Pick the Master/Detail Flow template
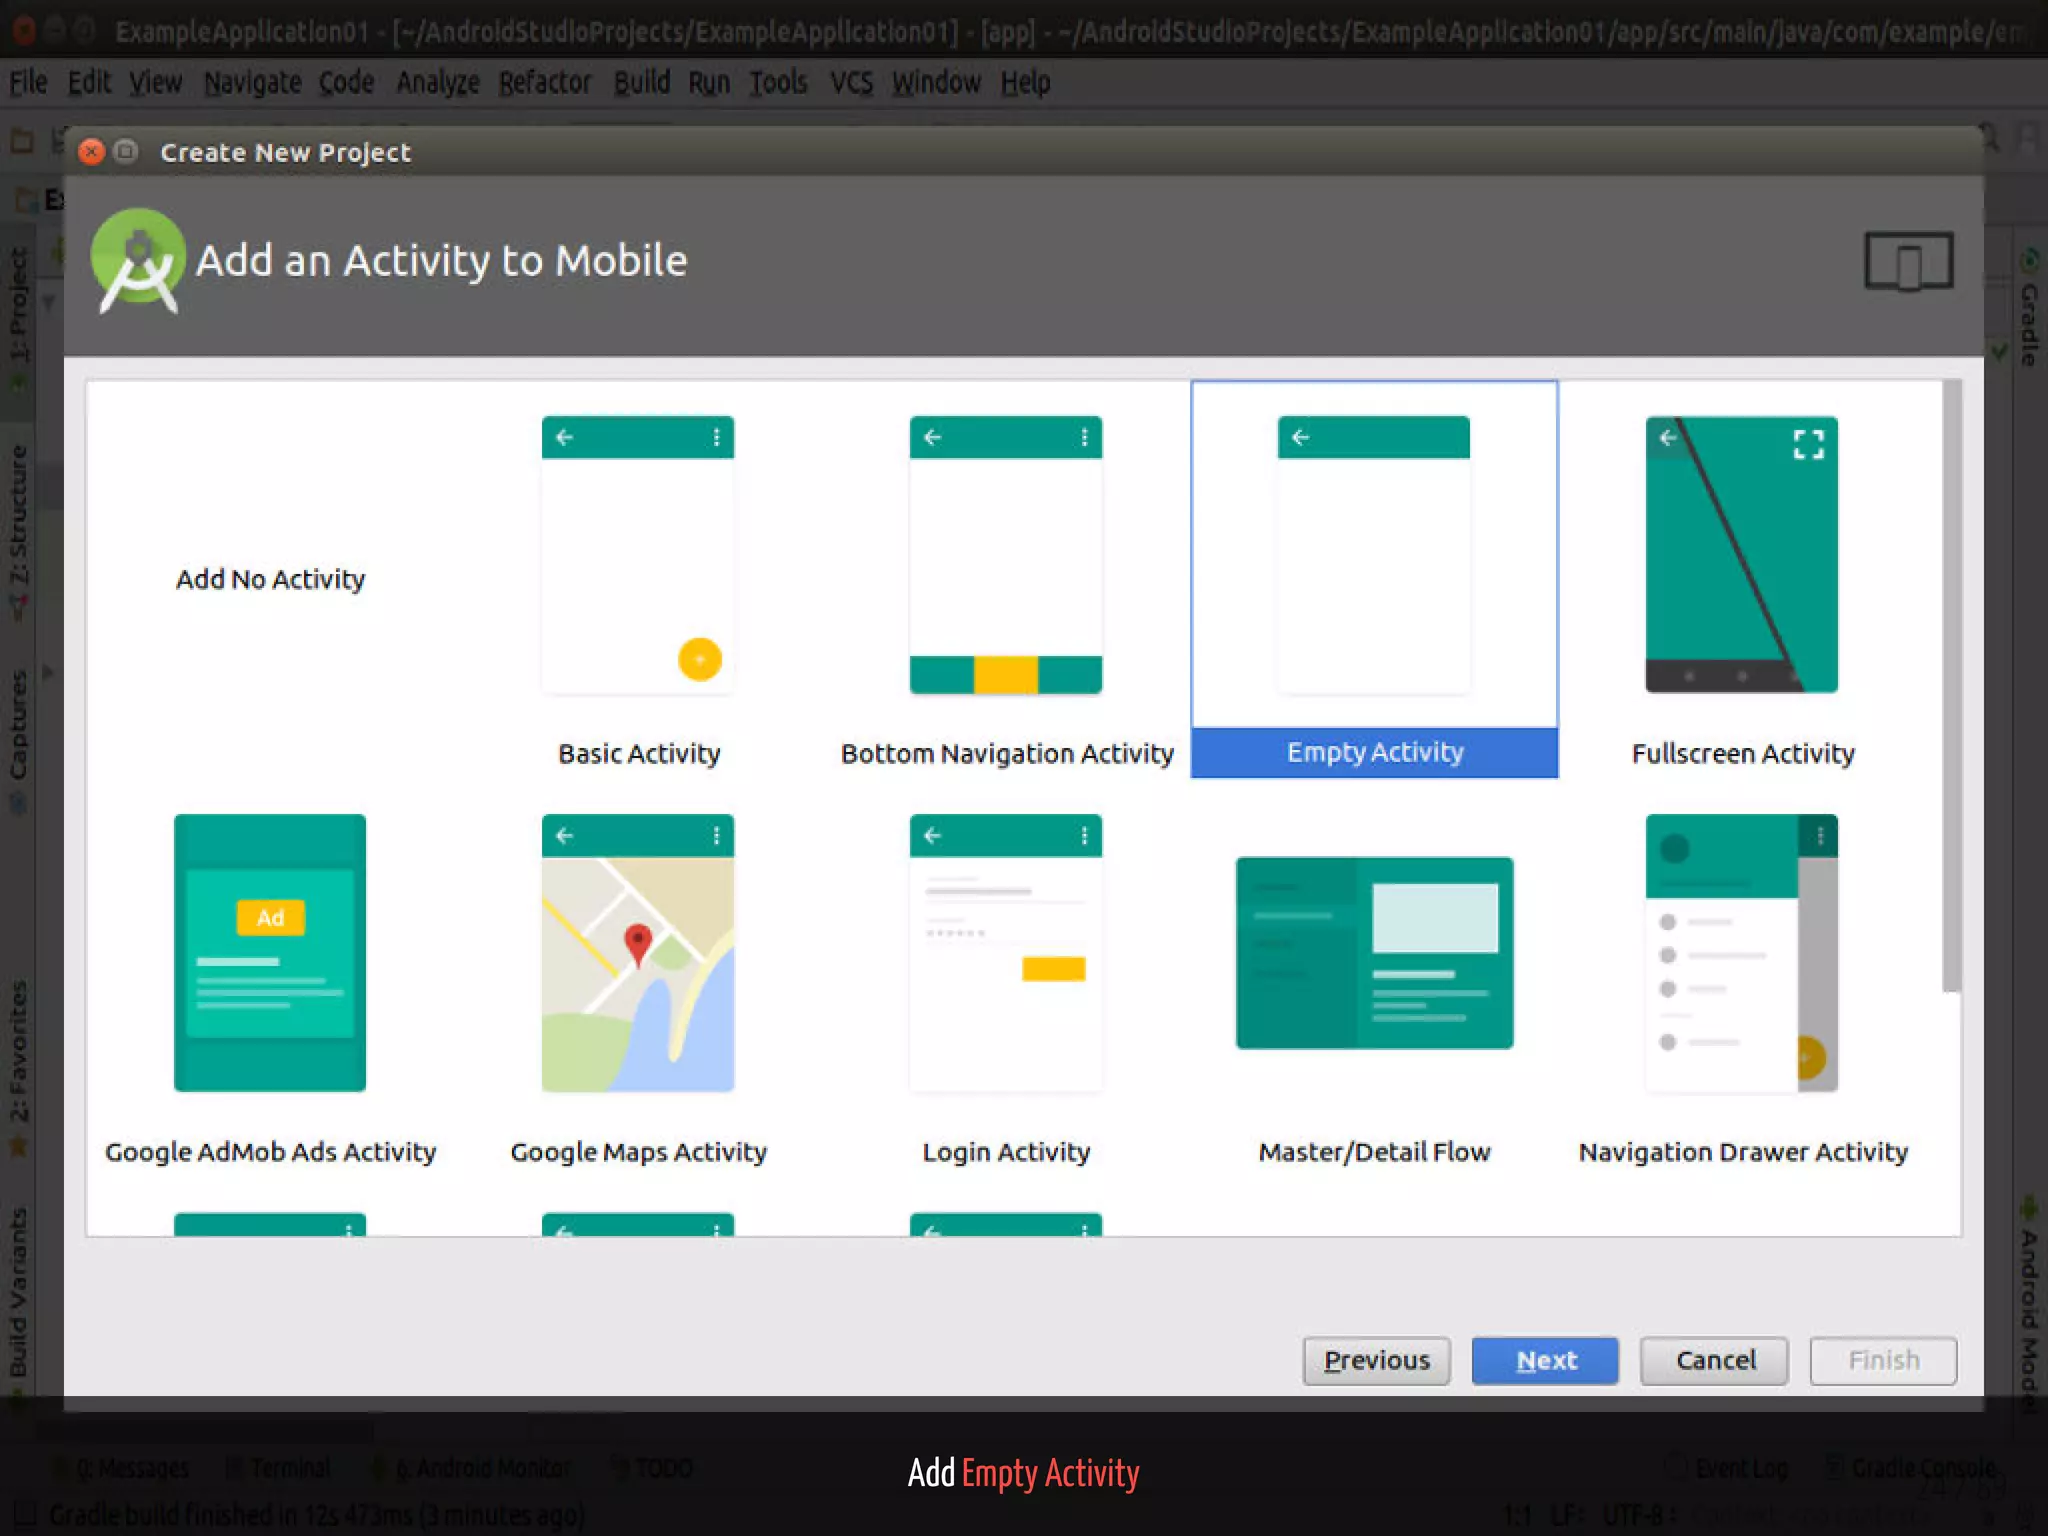Viewport: 2048px width, 1536px height. (x=1374, y=953)
